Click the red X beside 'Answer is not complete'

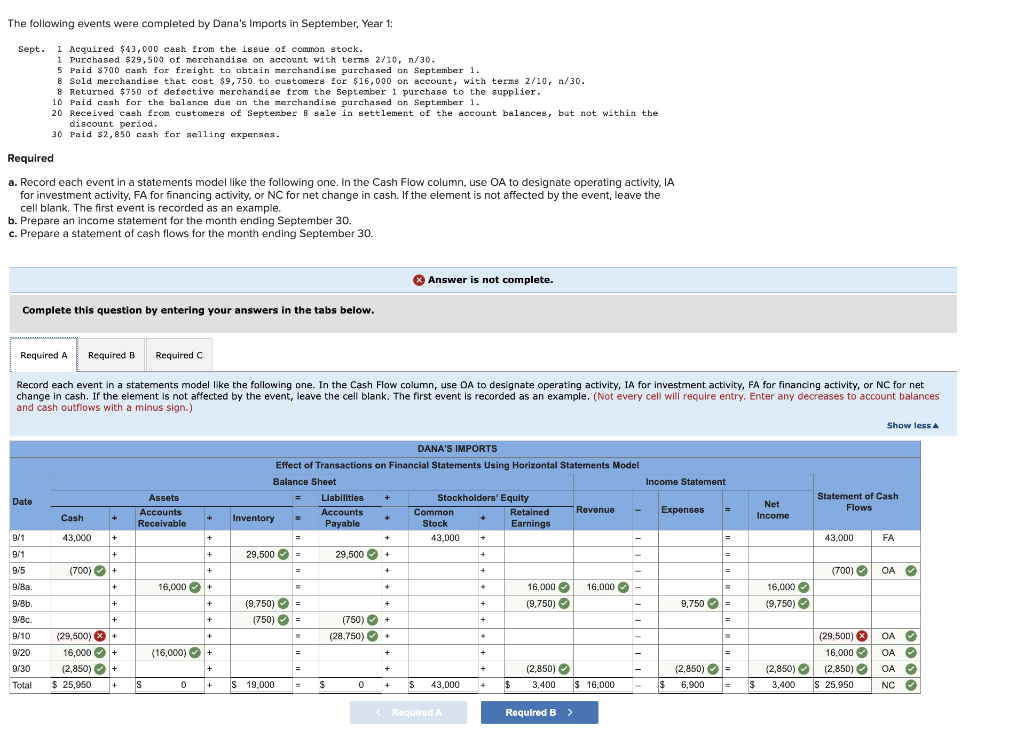pyautogui.click(x=419, y=280)
